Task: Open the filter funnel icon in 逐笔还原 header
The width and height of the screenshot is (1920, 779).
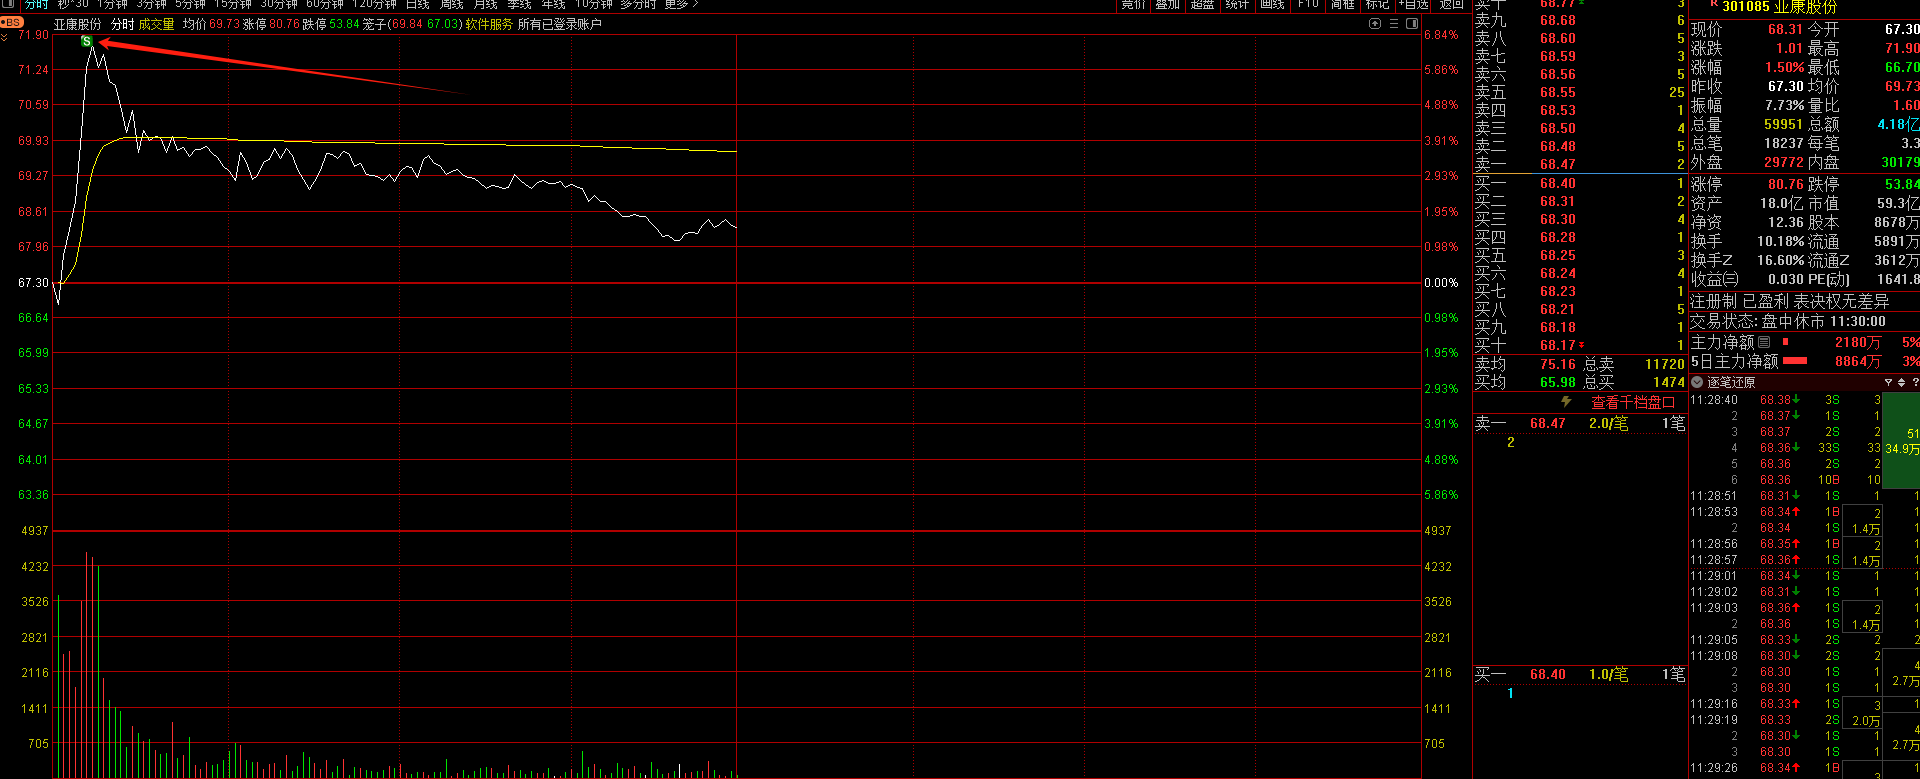Action: click(1888, 383)
